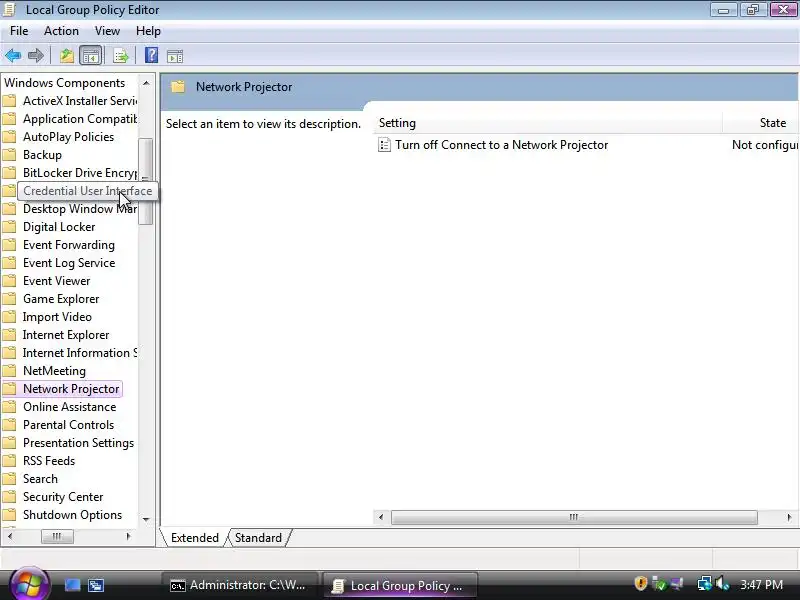Select Import Video folder
The width and height of the screenshot is (800, 600).
click(57, 317)
